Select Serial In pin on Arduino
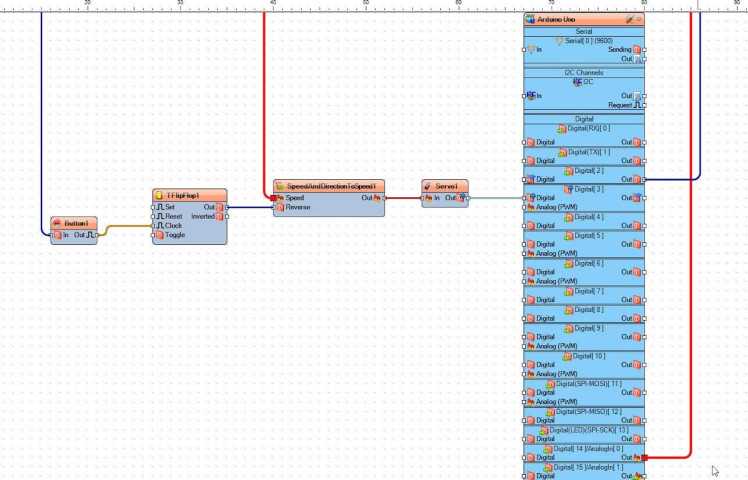 [x=524, y=50]
